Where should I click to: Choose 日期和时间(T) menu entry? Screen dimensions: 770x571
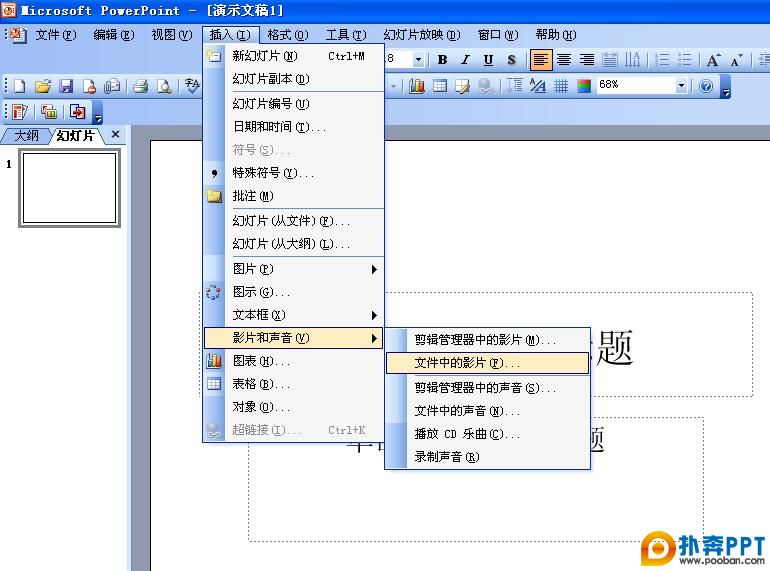(x=293, y=127)
